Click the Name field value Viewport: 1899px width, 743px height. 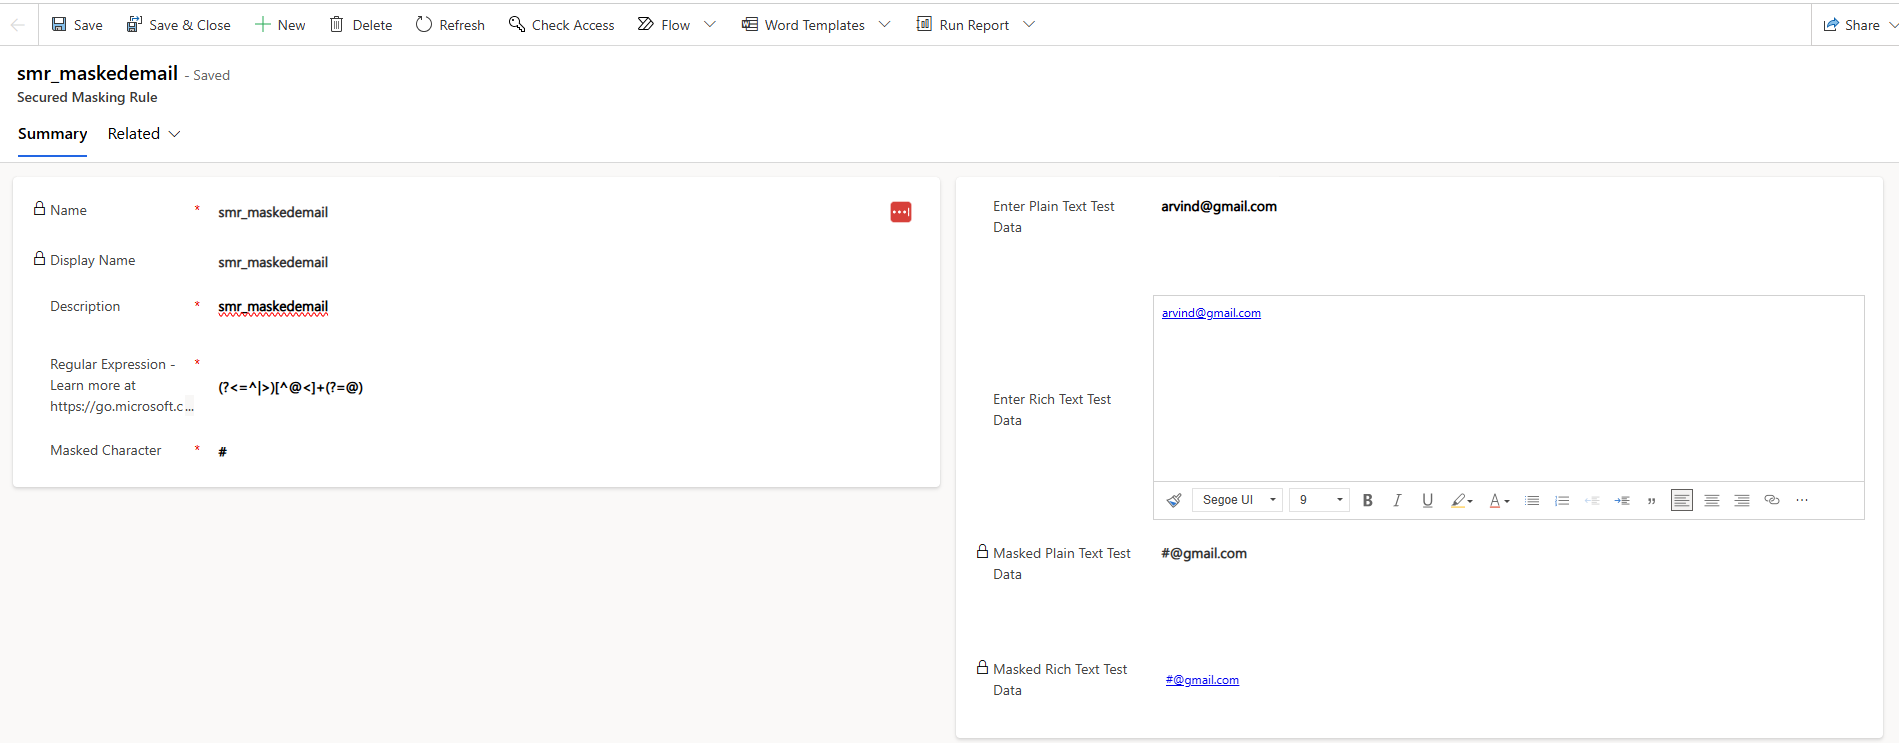click(x=273, y=212)
